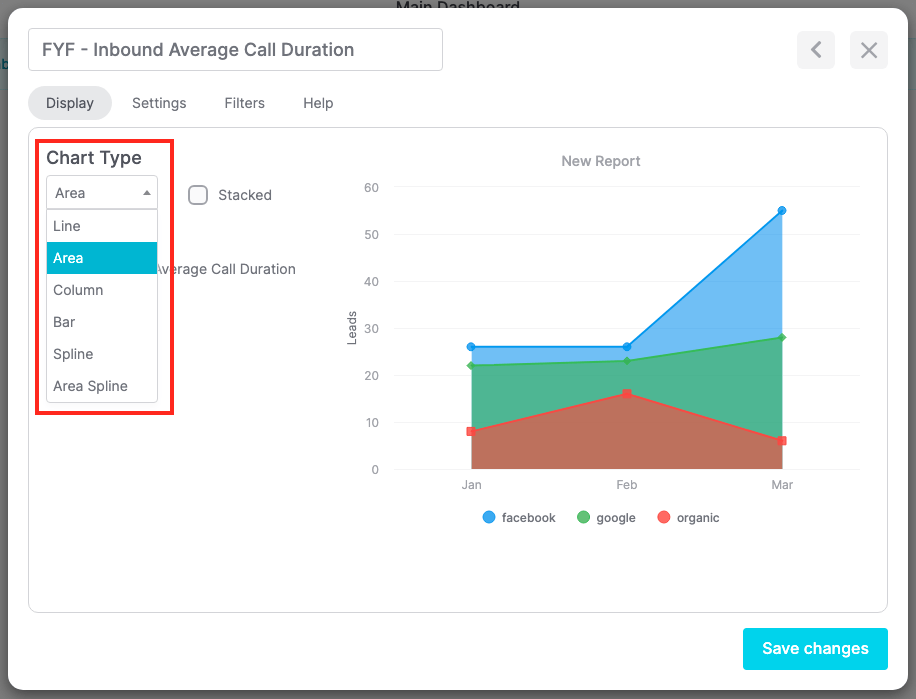Click the google legend label
Viewport: 916px width, 699px height.
(616, 518)
